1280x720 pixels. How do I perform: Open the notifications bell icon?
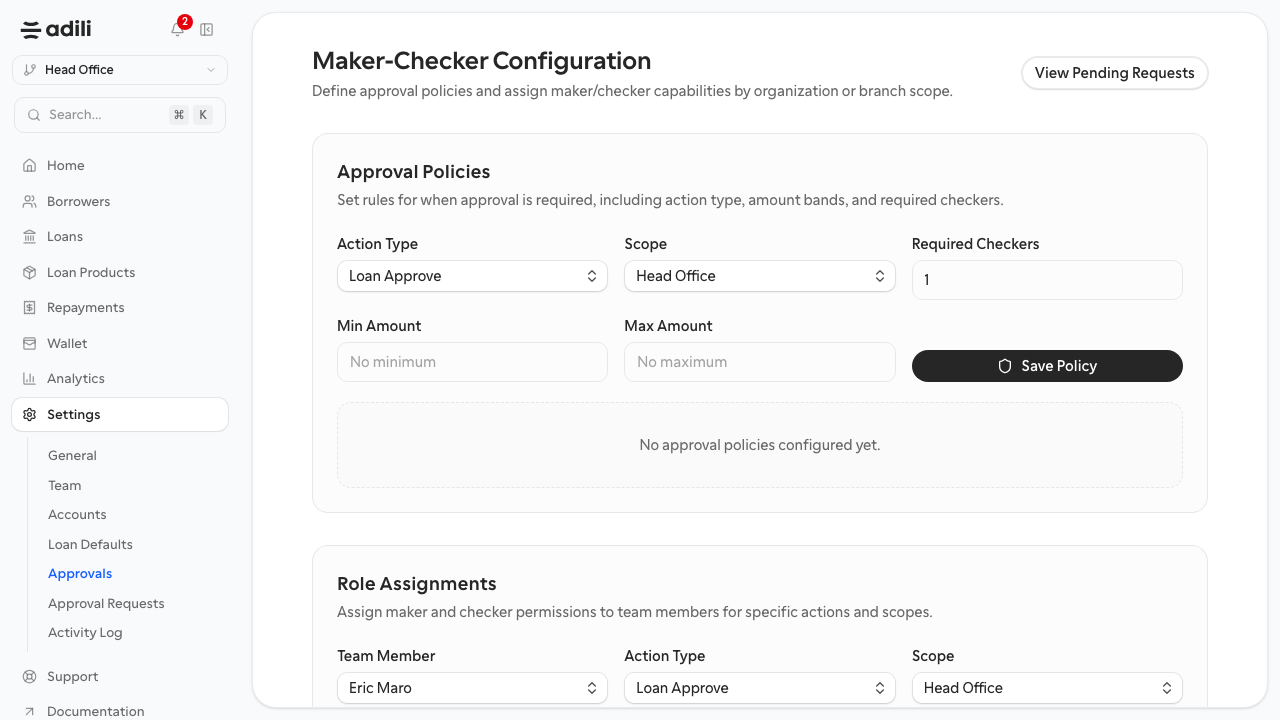point(177,30)
